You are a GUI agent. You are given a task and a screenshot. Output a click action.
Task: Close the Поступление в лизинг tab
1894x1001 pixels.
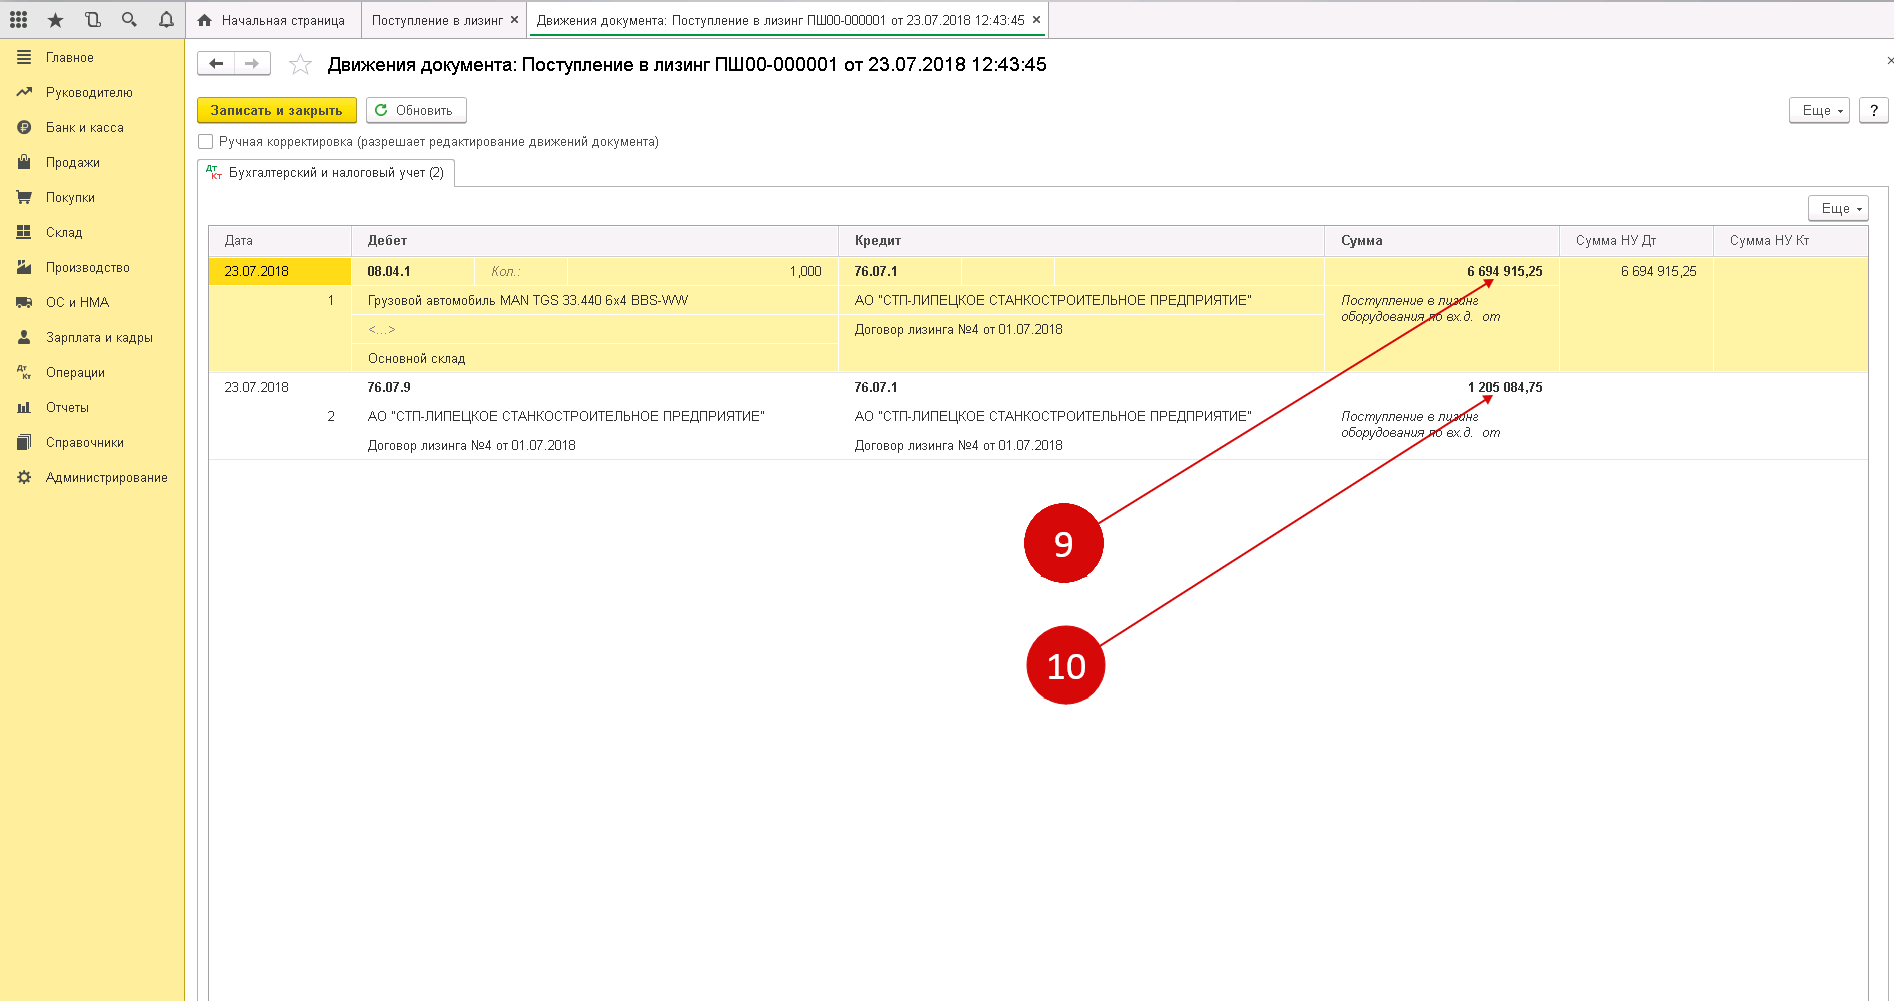click(515, 20)
